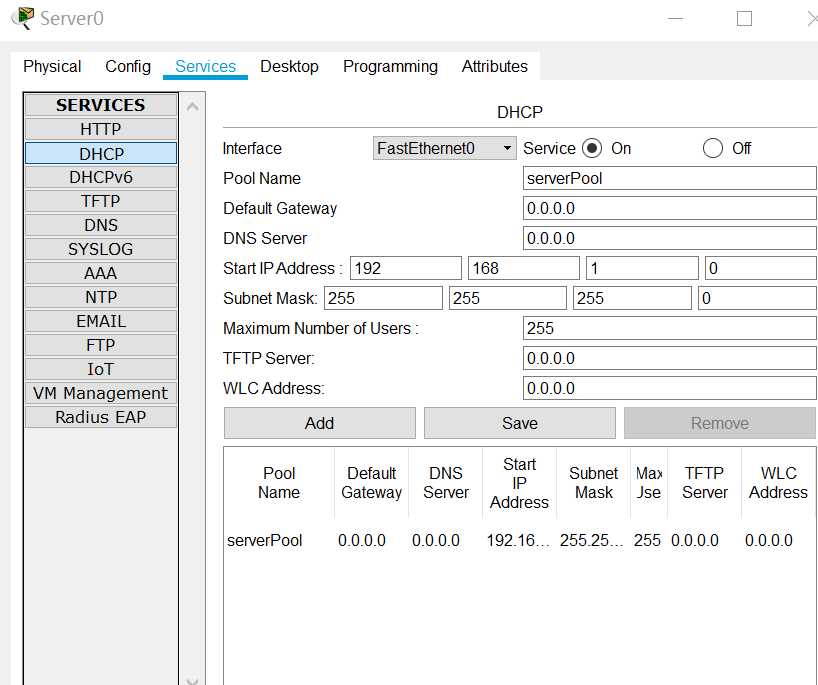Viewport: 818px width, 685px height.
Task: Open the VM Management service
Action: tap(101, 393)
